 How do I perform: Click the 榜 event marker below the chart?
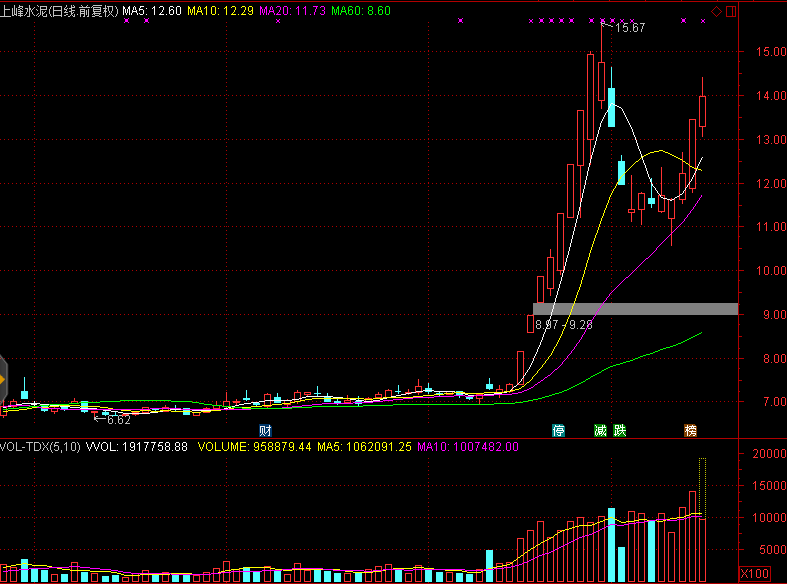click(690, 431)
